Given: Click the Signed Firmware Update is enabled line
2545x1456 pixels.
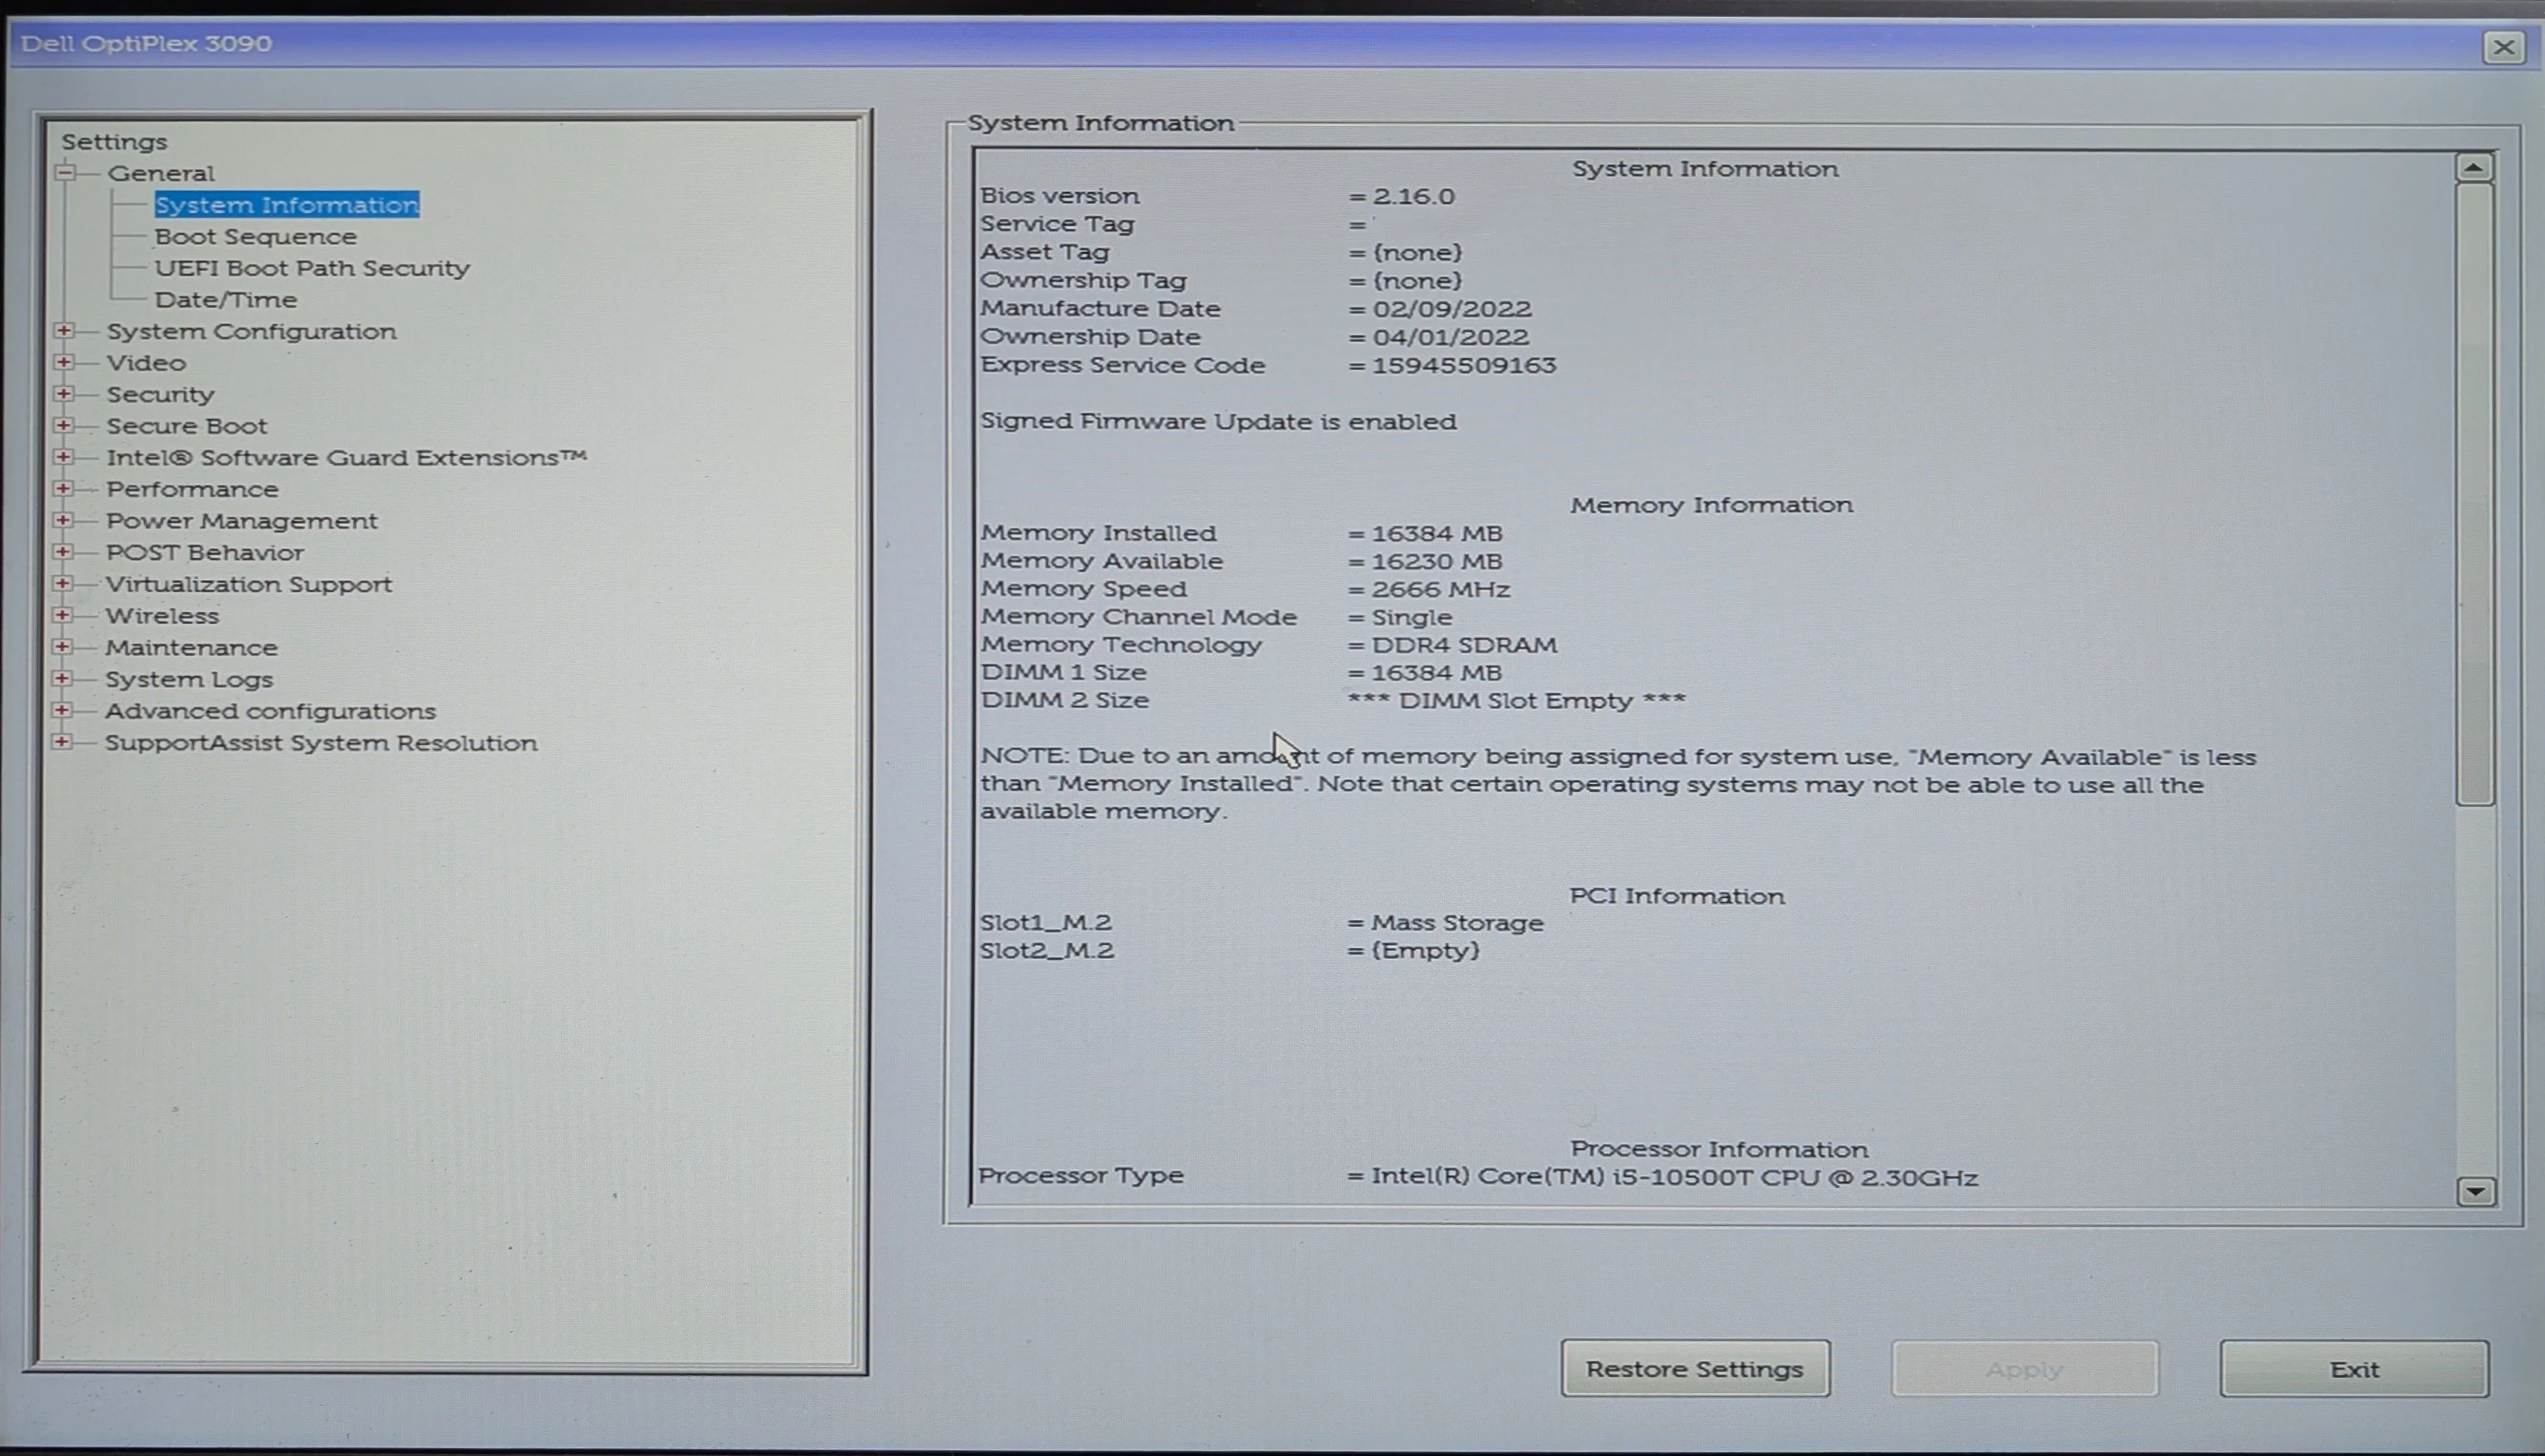Looking at the screenshot, I should coord(1218,422).
